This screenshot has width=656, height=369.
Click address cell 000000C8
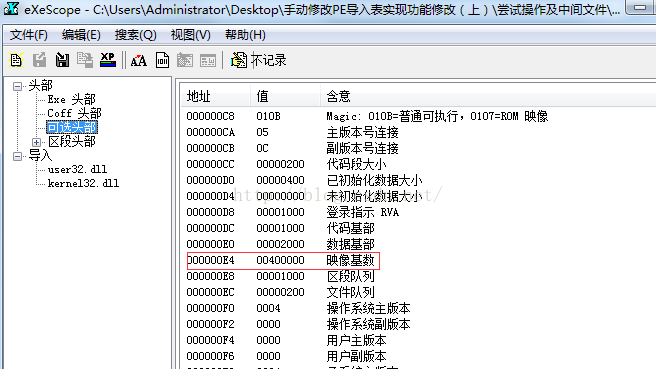tap(210, 116)
